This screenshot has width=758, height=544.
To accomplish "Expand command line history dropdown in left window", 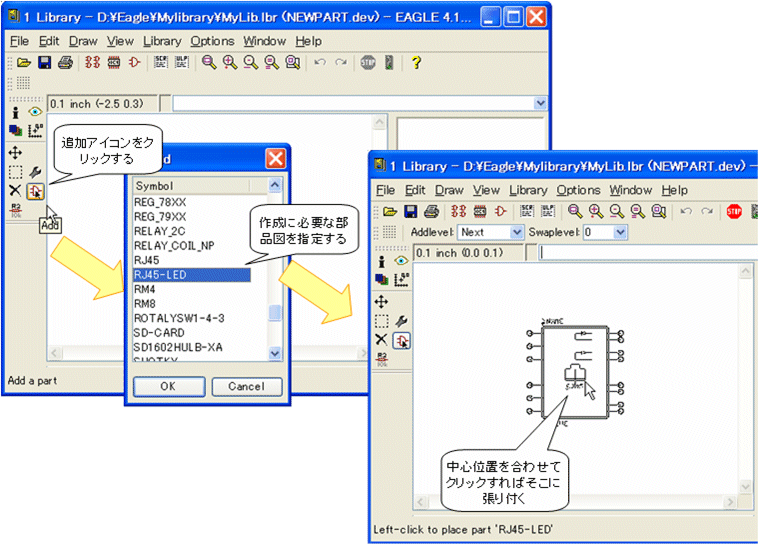I will 540,103.
